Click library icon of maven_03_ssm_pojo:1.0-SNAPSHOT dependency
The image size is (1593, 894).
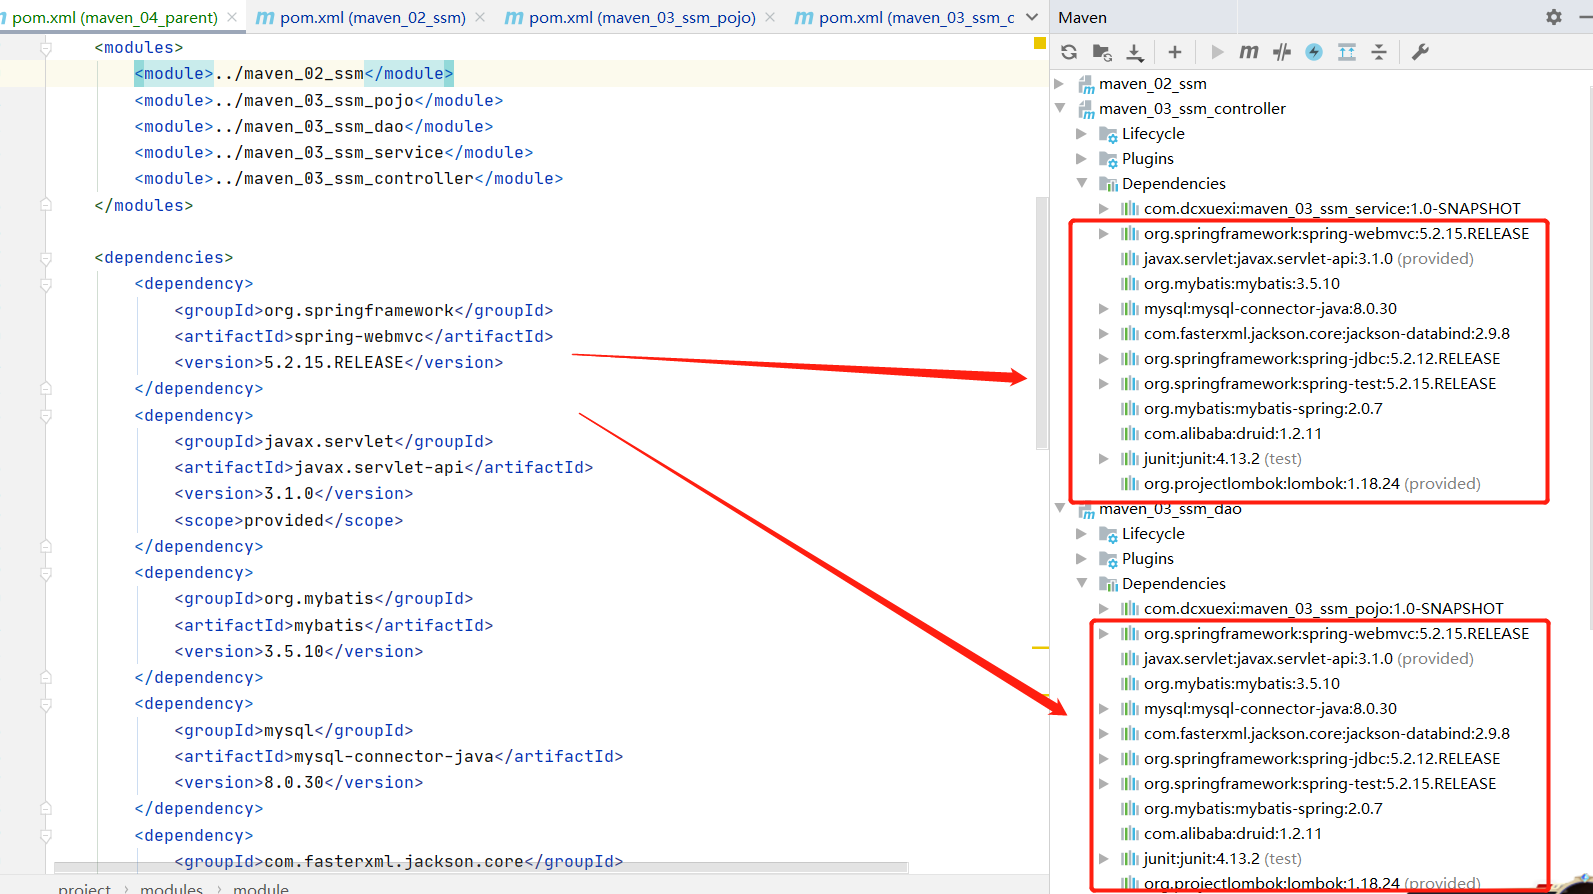(1130, 609)
